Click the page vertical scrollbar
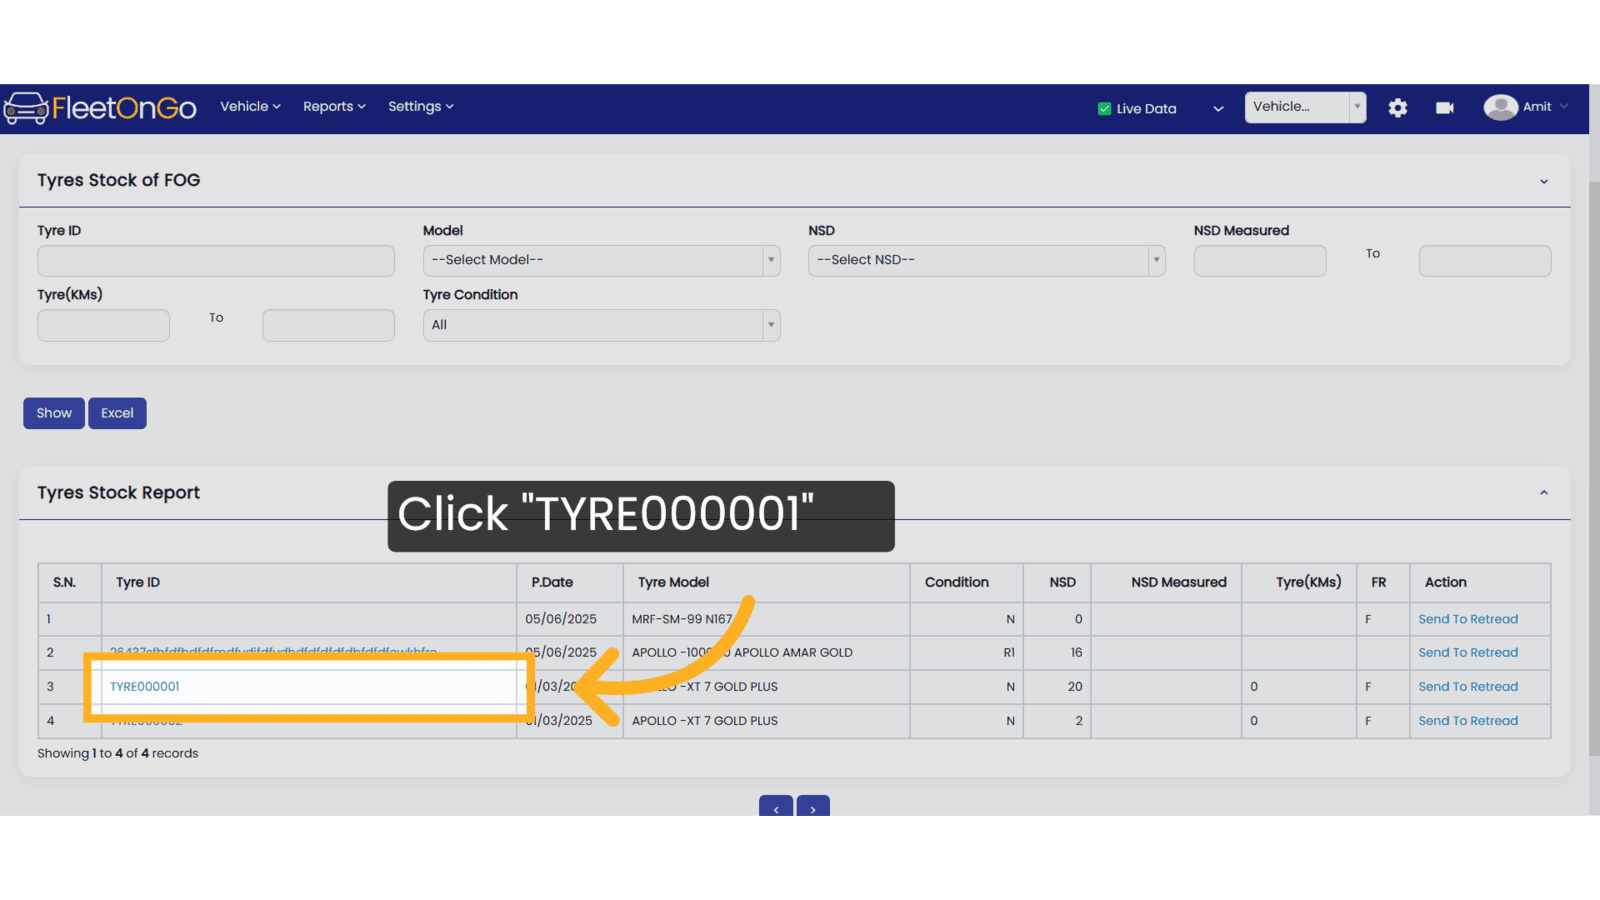This screenshot has width=1600, height=900. [x=1594, y=470]
